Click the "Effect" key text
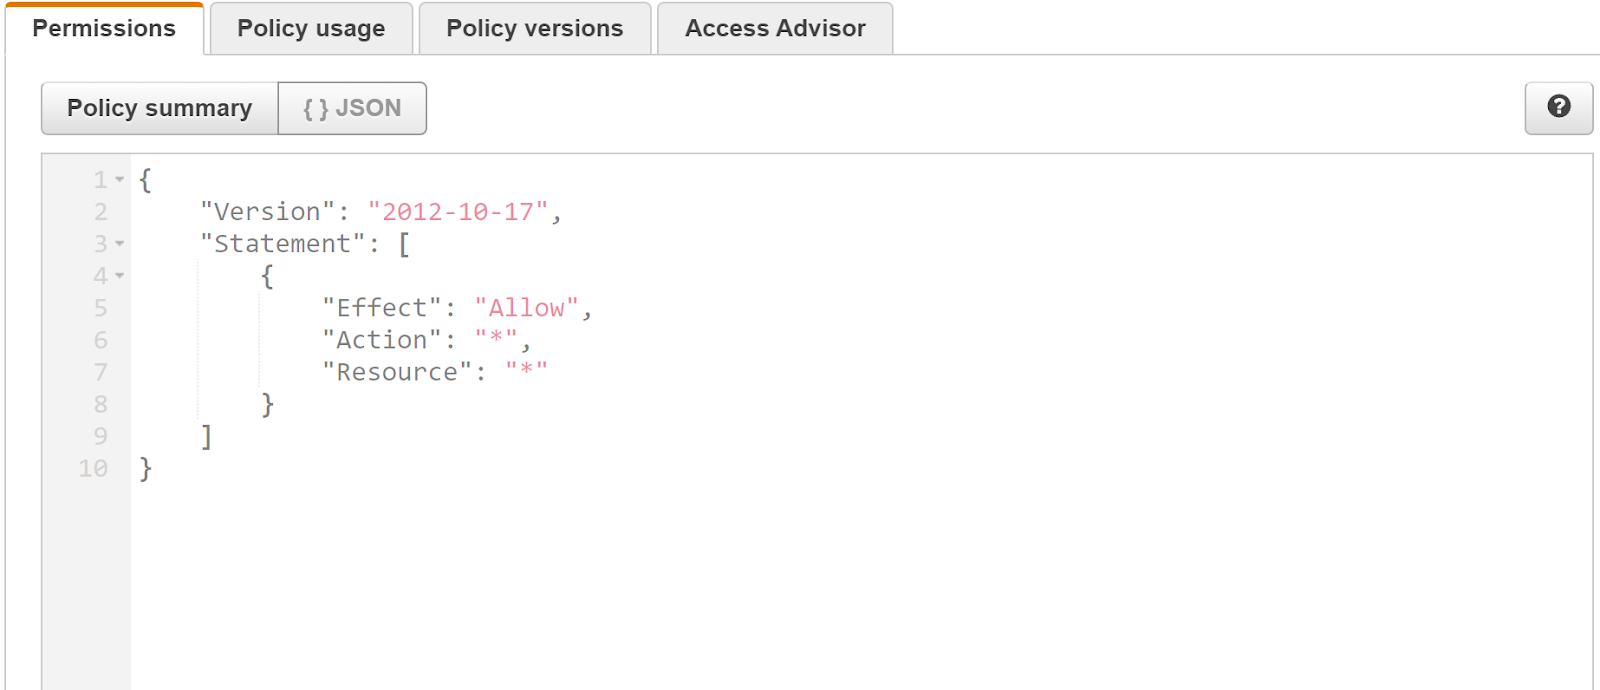This screenshot has width=1600, height=690. [382, 308]
